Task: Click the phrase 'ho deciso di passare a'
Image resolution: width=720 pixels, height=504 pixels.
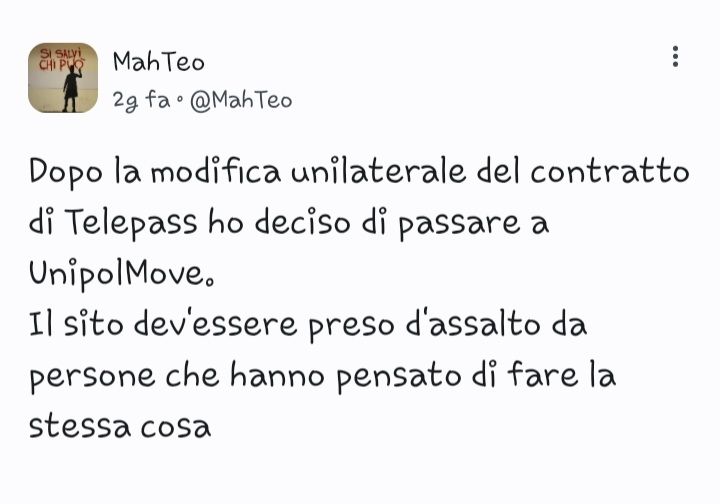Action: (x=378, y=224)
